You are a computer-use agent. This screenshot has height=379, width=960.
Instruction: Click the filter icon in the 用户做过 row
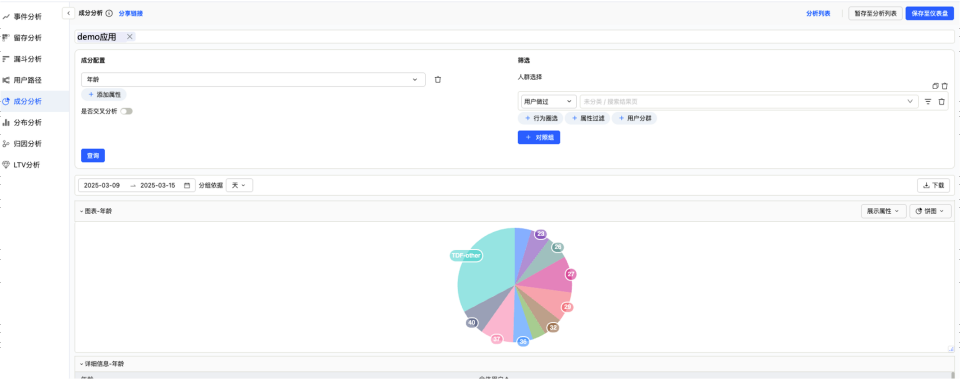pyautogui.click(x=928, y=102)
